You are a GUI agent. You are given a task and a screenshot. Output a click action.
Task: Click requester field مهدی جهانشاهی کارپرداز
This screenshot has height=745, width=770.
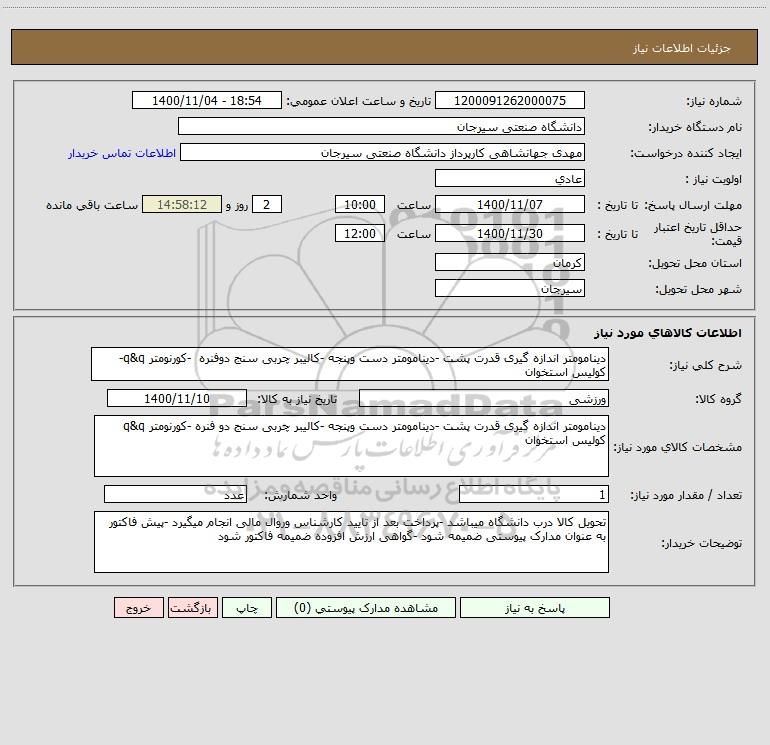tap(383, 152)
